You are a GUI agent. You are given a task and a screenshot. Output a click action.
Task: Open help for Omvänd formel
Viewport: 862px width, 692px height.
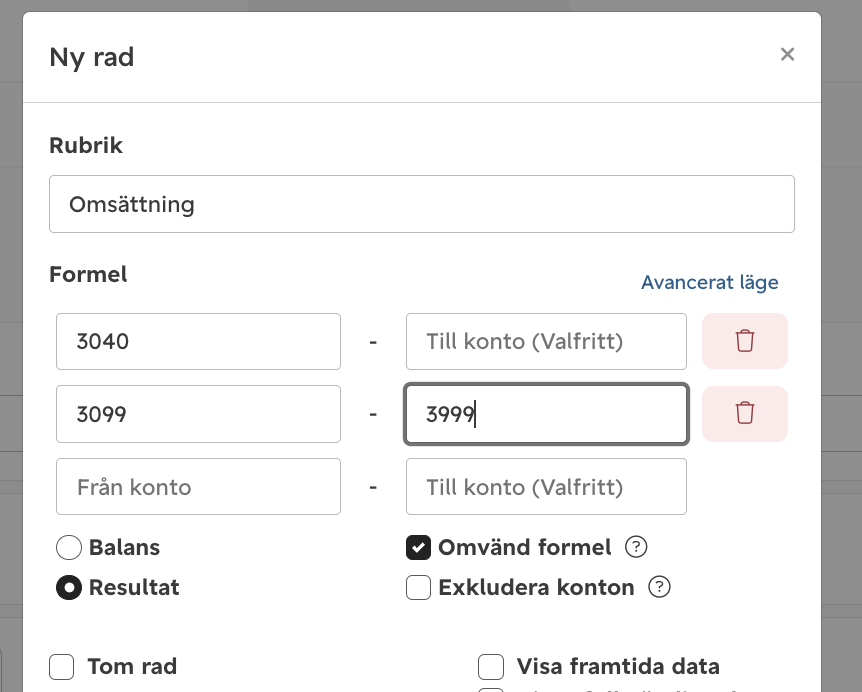coord(636,547)
